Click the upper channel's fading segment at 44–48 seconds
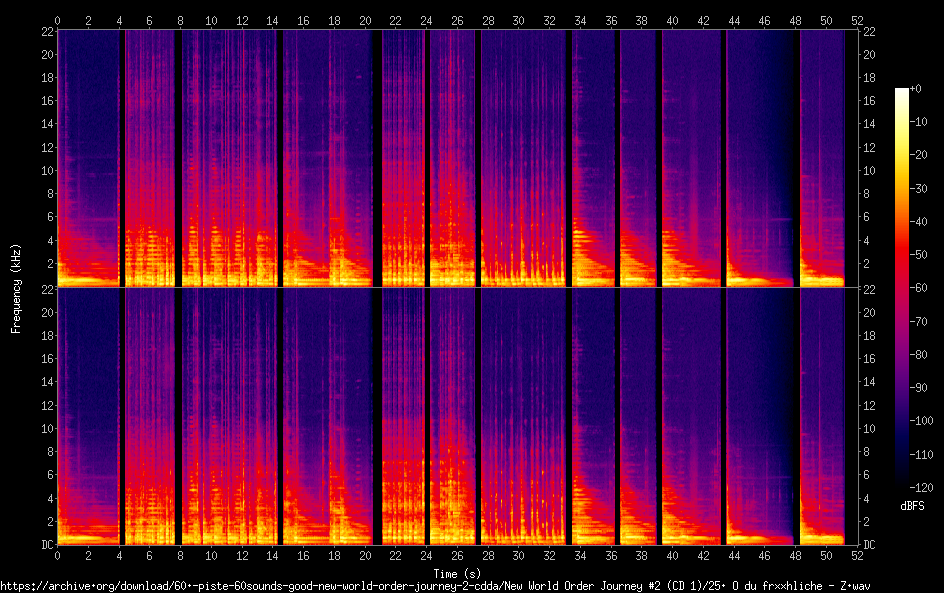Screen dimensions: 944x593 [x=761, y=158]
